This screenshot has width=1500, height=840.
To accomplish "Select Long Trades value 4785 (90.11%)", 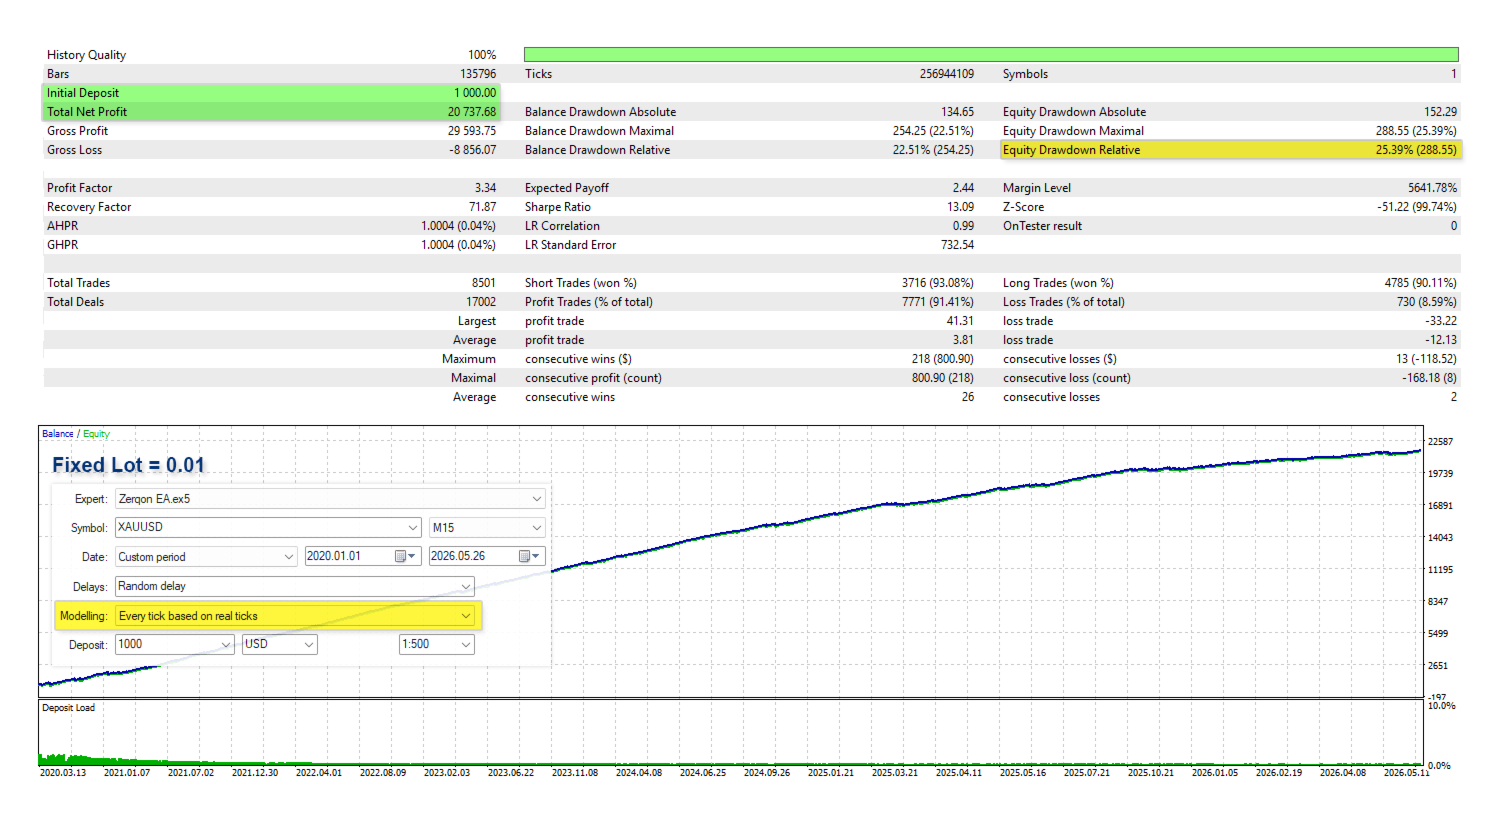I will 1421,283.
